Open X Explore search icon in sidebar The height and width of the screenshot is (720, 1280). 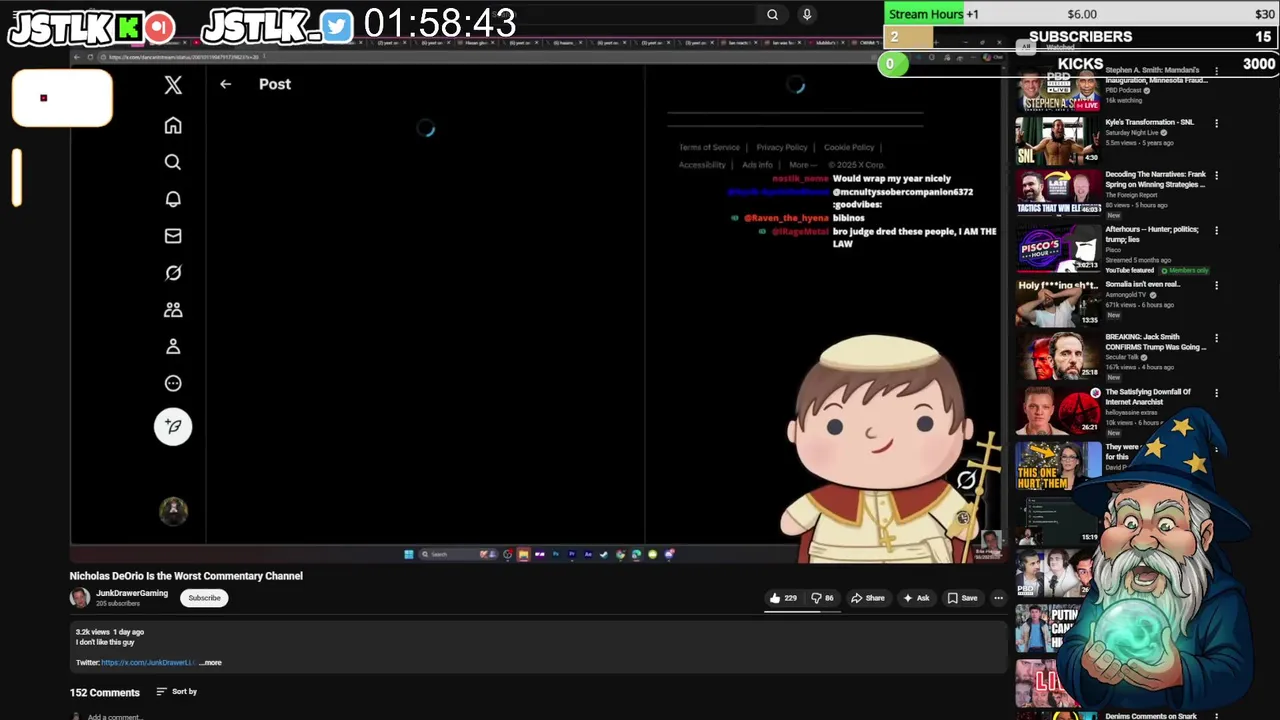pos(173,162)
